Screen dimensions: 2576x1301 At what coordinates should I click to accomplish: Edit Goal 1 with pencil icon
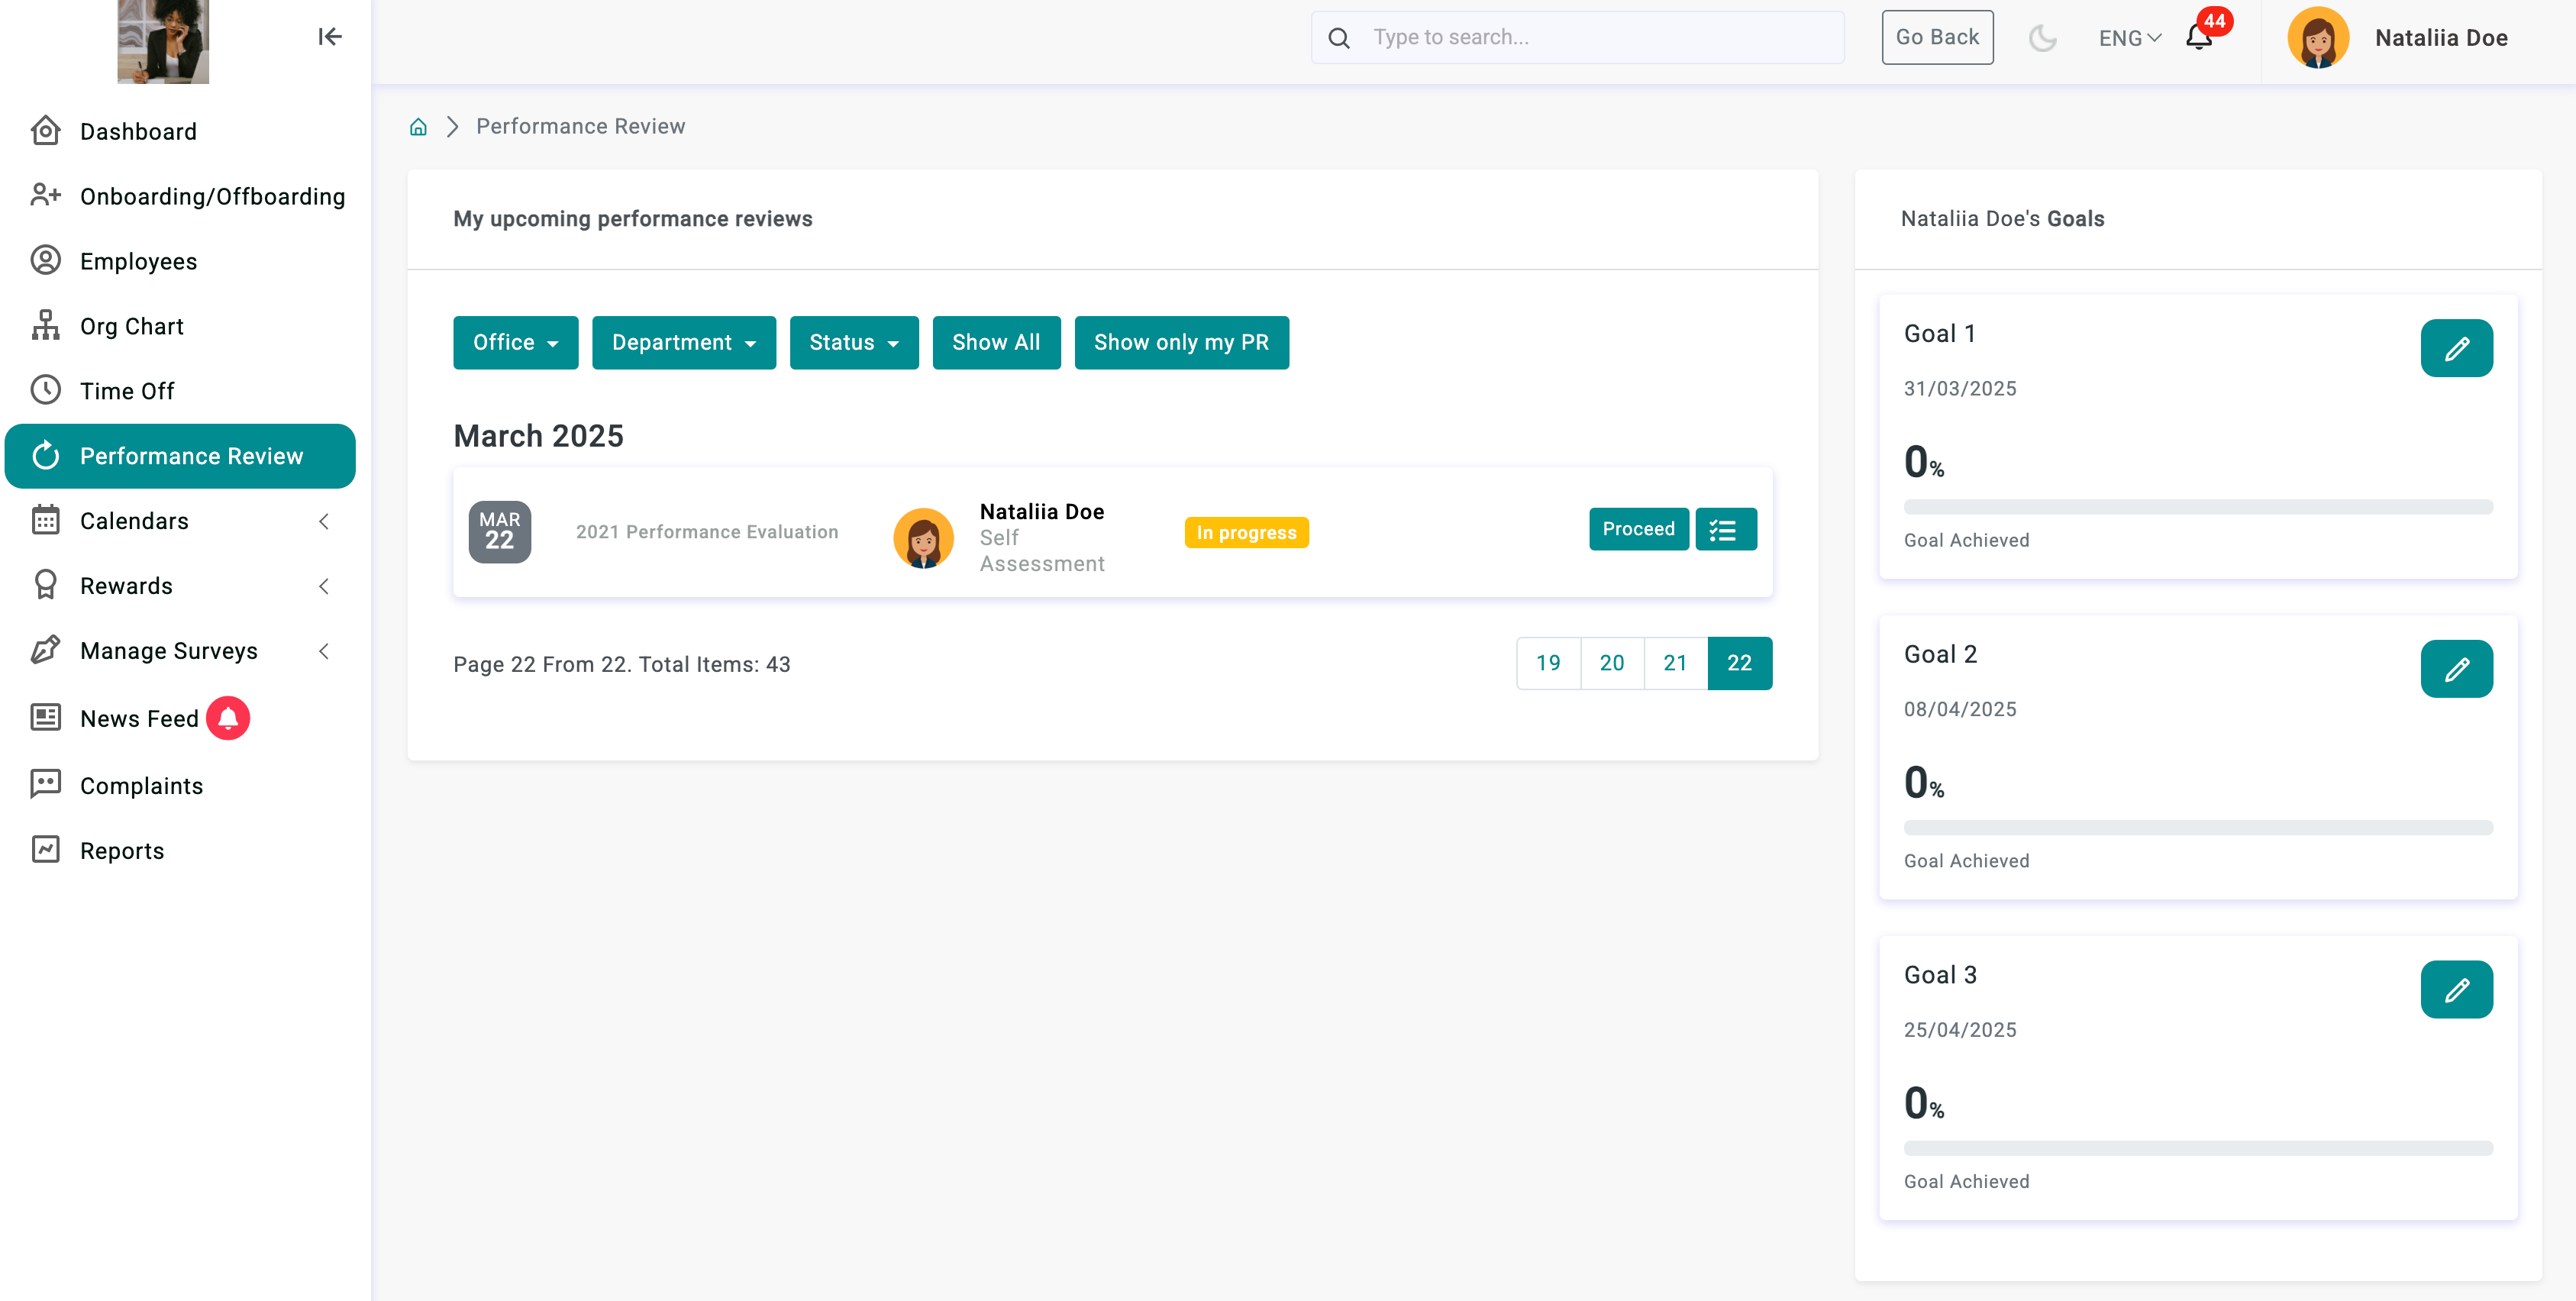pyautogui.click(x=2456, y=348)
